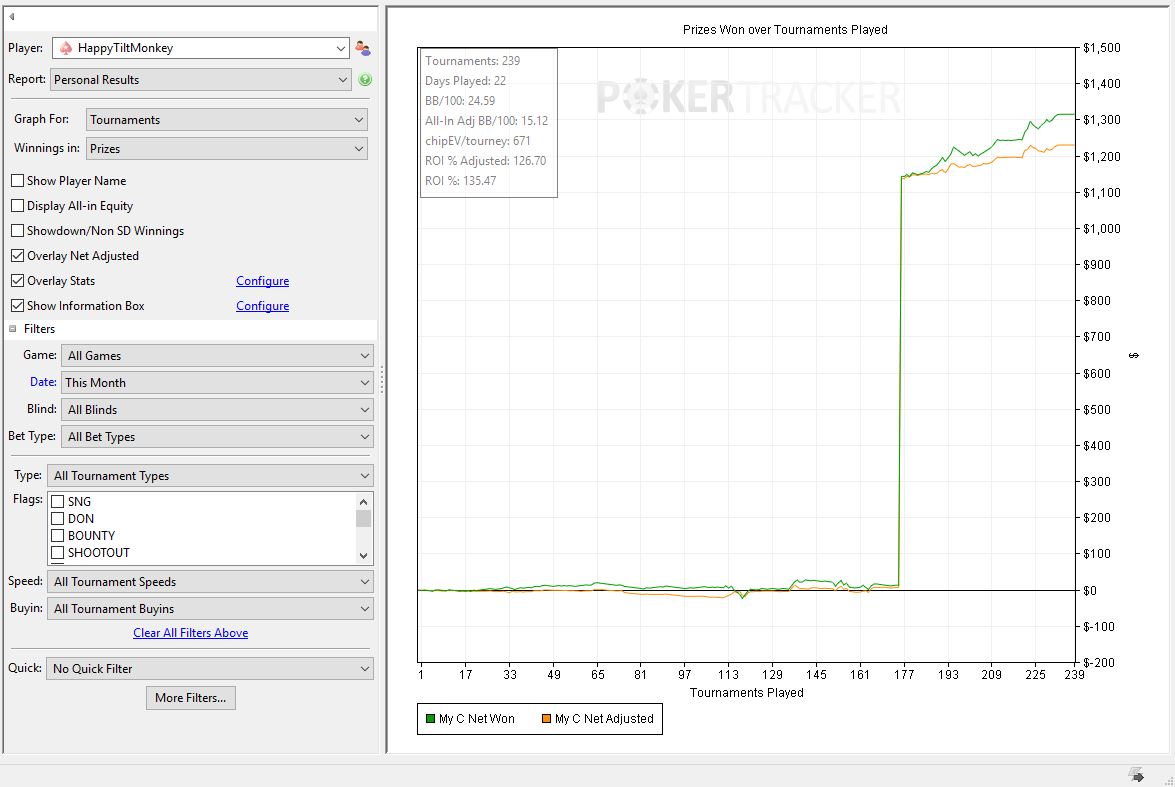Open the Graph For Tournaments dropdown
The width and height of the screenshot is (1175, 787).
click(227, 120)
